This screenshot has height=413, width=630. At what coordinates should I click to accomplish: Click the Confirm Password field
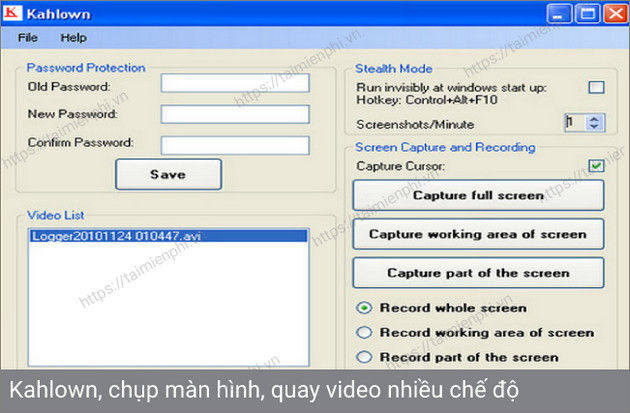pos(235,144)
